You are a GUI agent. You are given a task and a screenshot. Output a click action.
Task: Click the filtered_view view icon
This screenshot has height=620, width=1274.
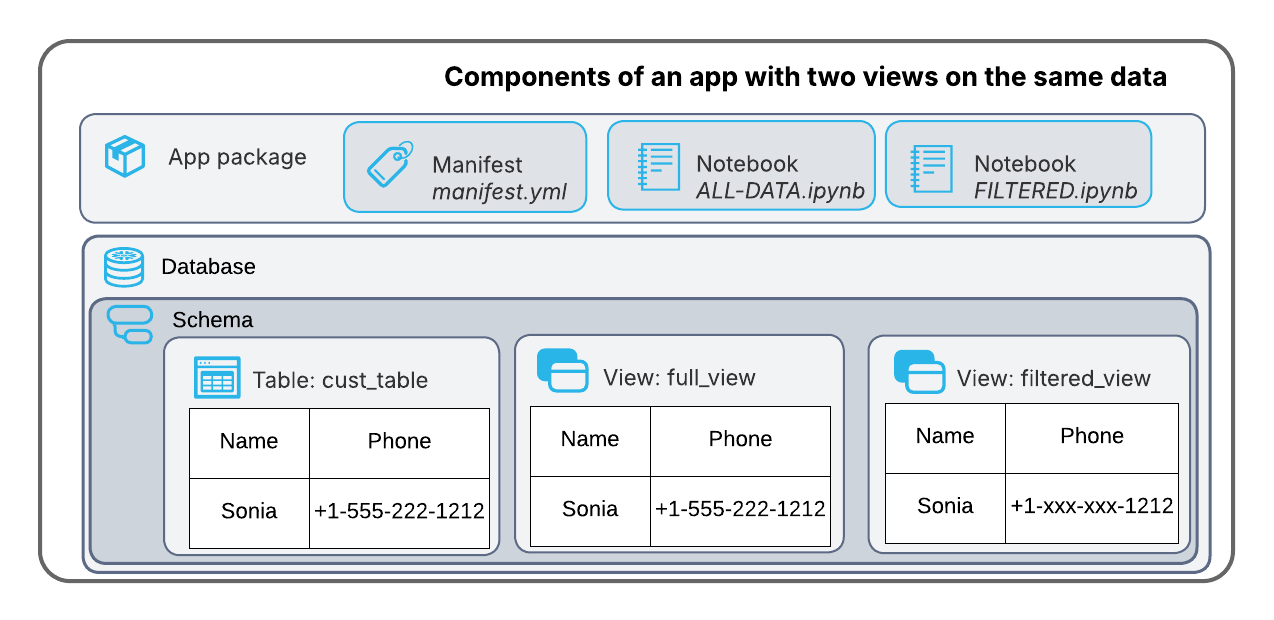click(919, 371)
